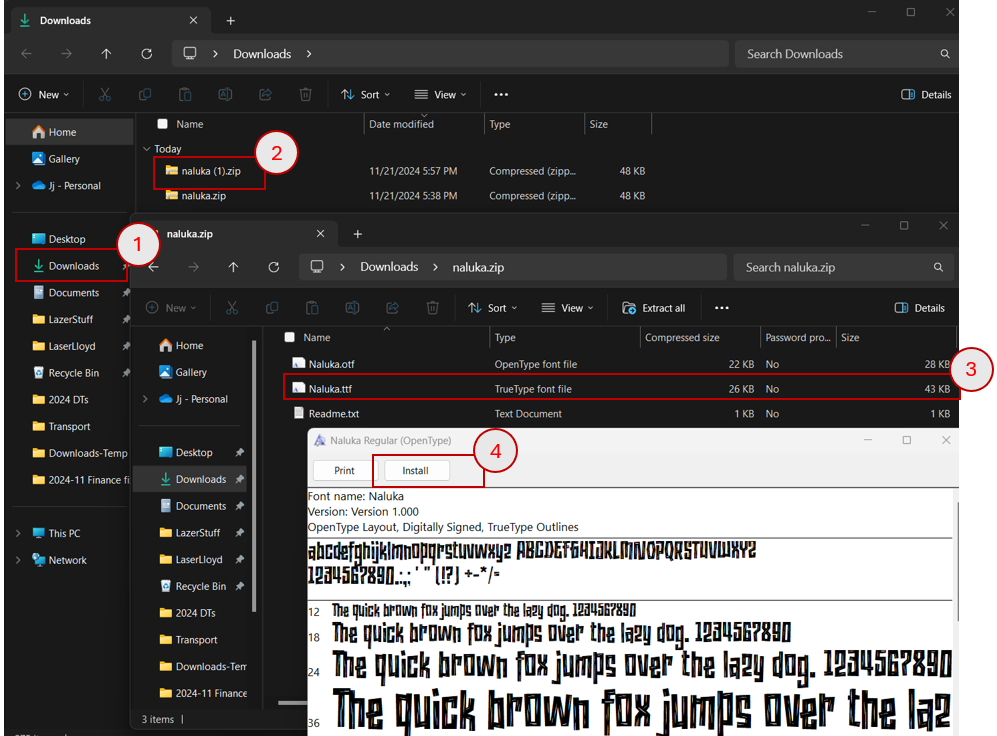997x736 pixels.
Task: Open View dropdown in Downloads toolbar
Action: pos(441,95)
